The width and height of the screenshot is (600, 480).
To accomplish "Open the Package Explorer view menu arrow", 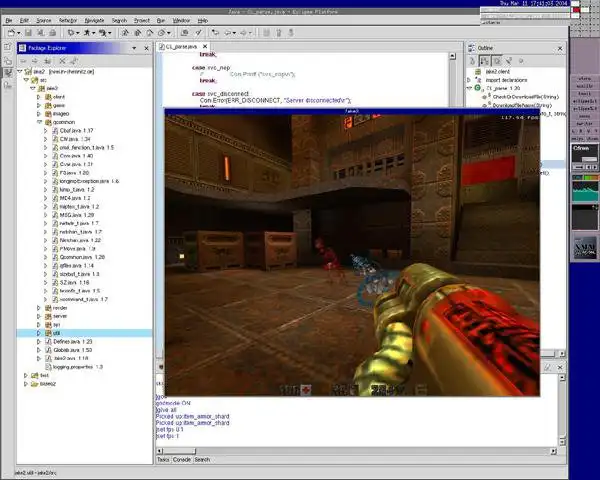I will click(x=134, y=48).
